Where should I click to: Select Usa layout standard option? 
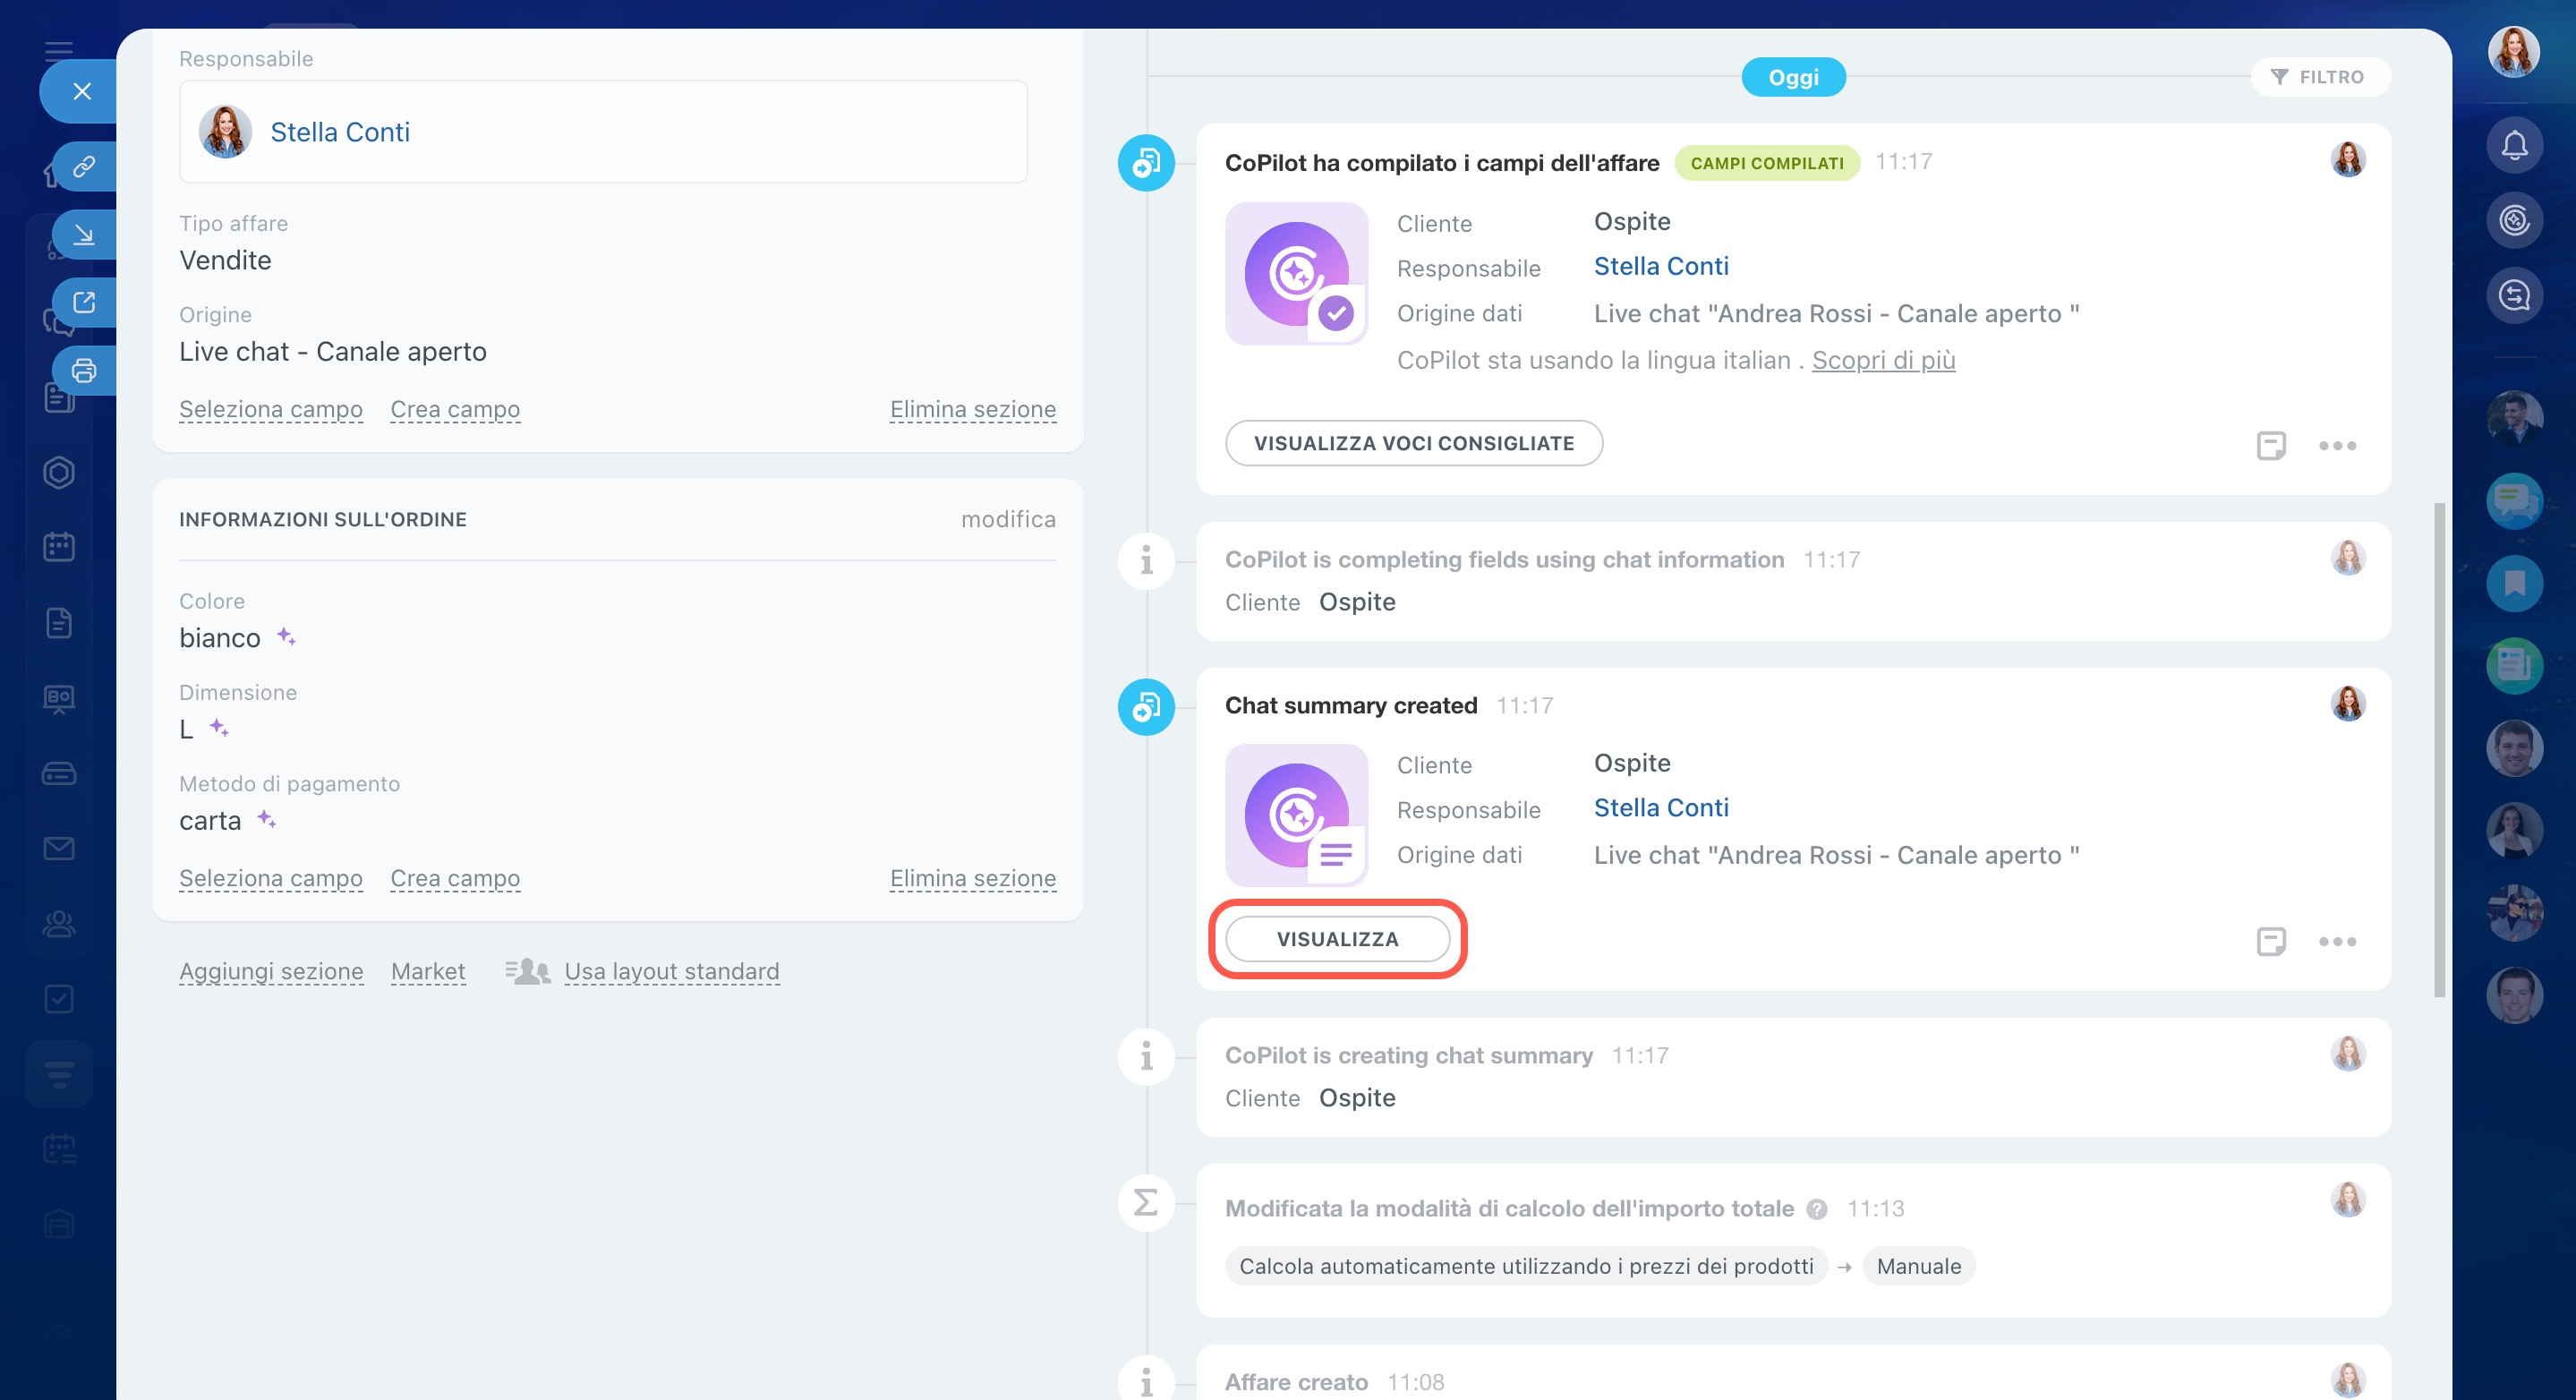coord(671,971)
